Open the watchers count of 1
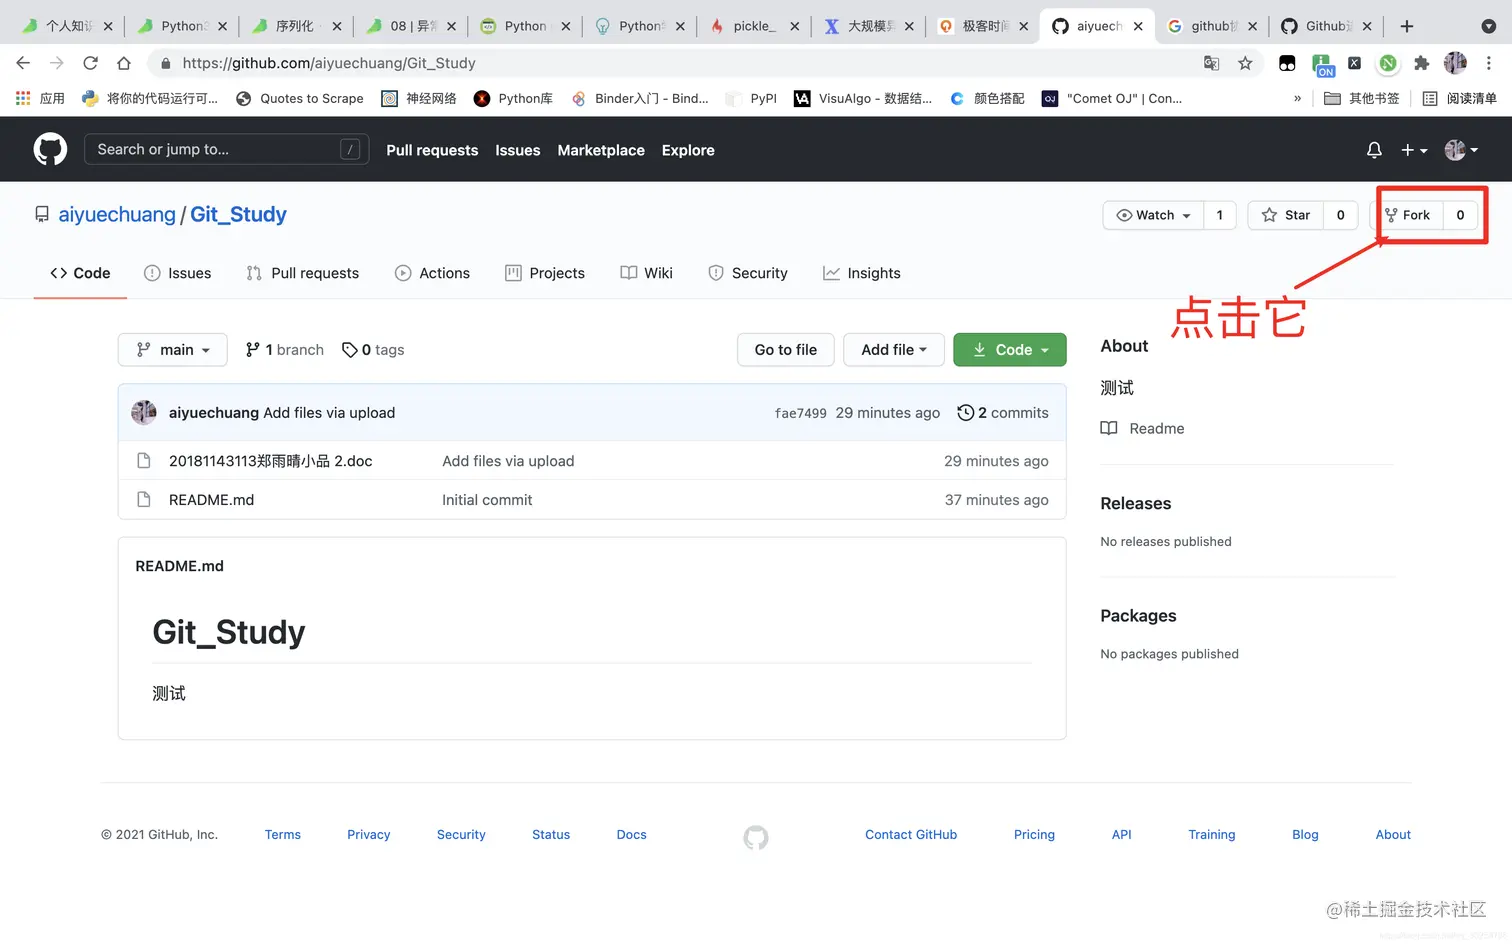The height and width of the screenshot is (945, 1512). click(1219, 215)
